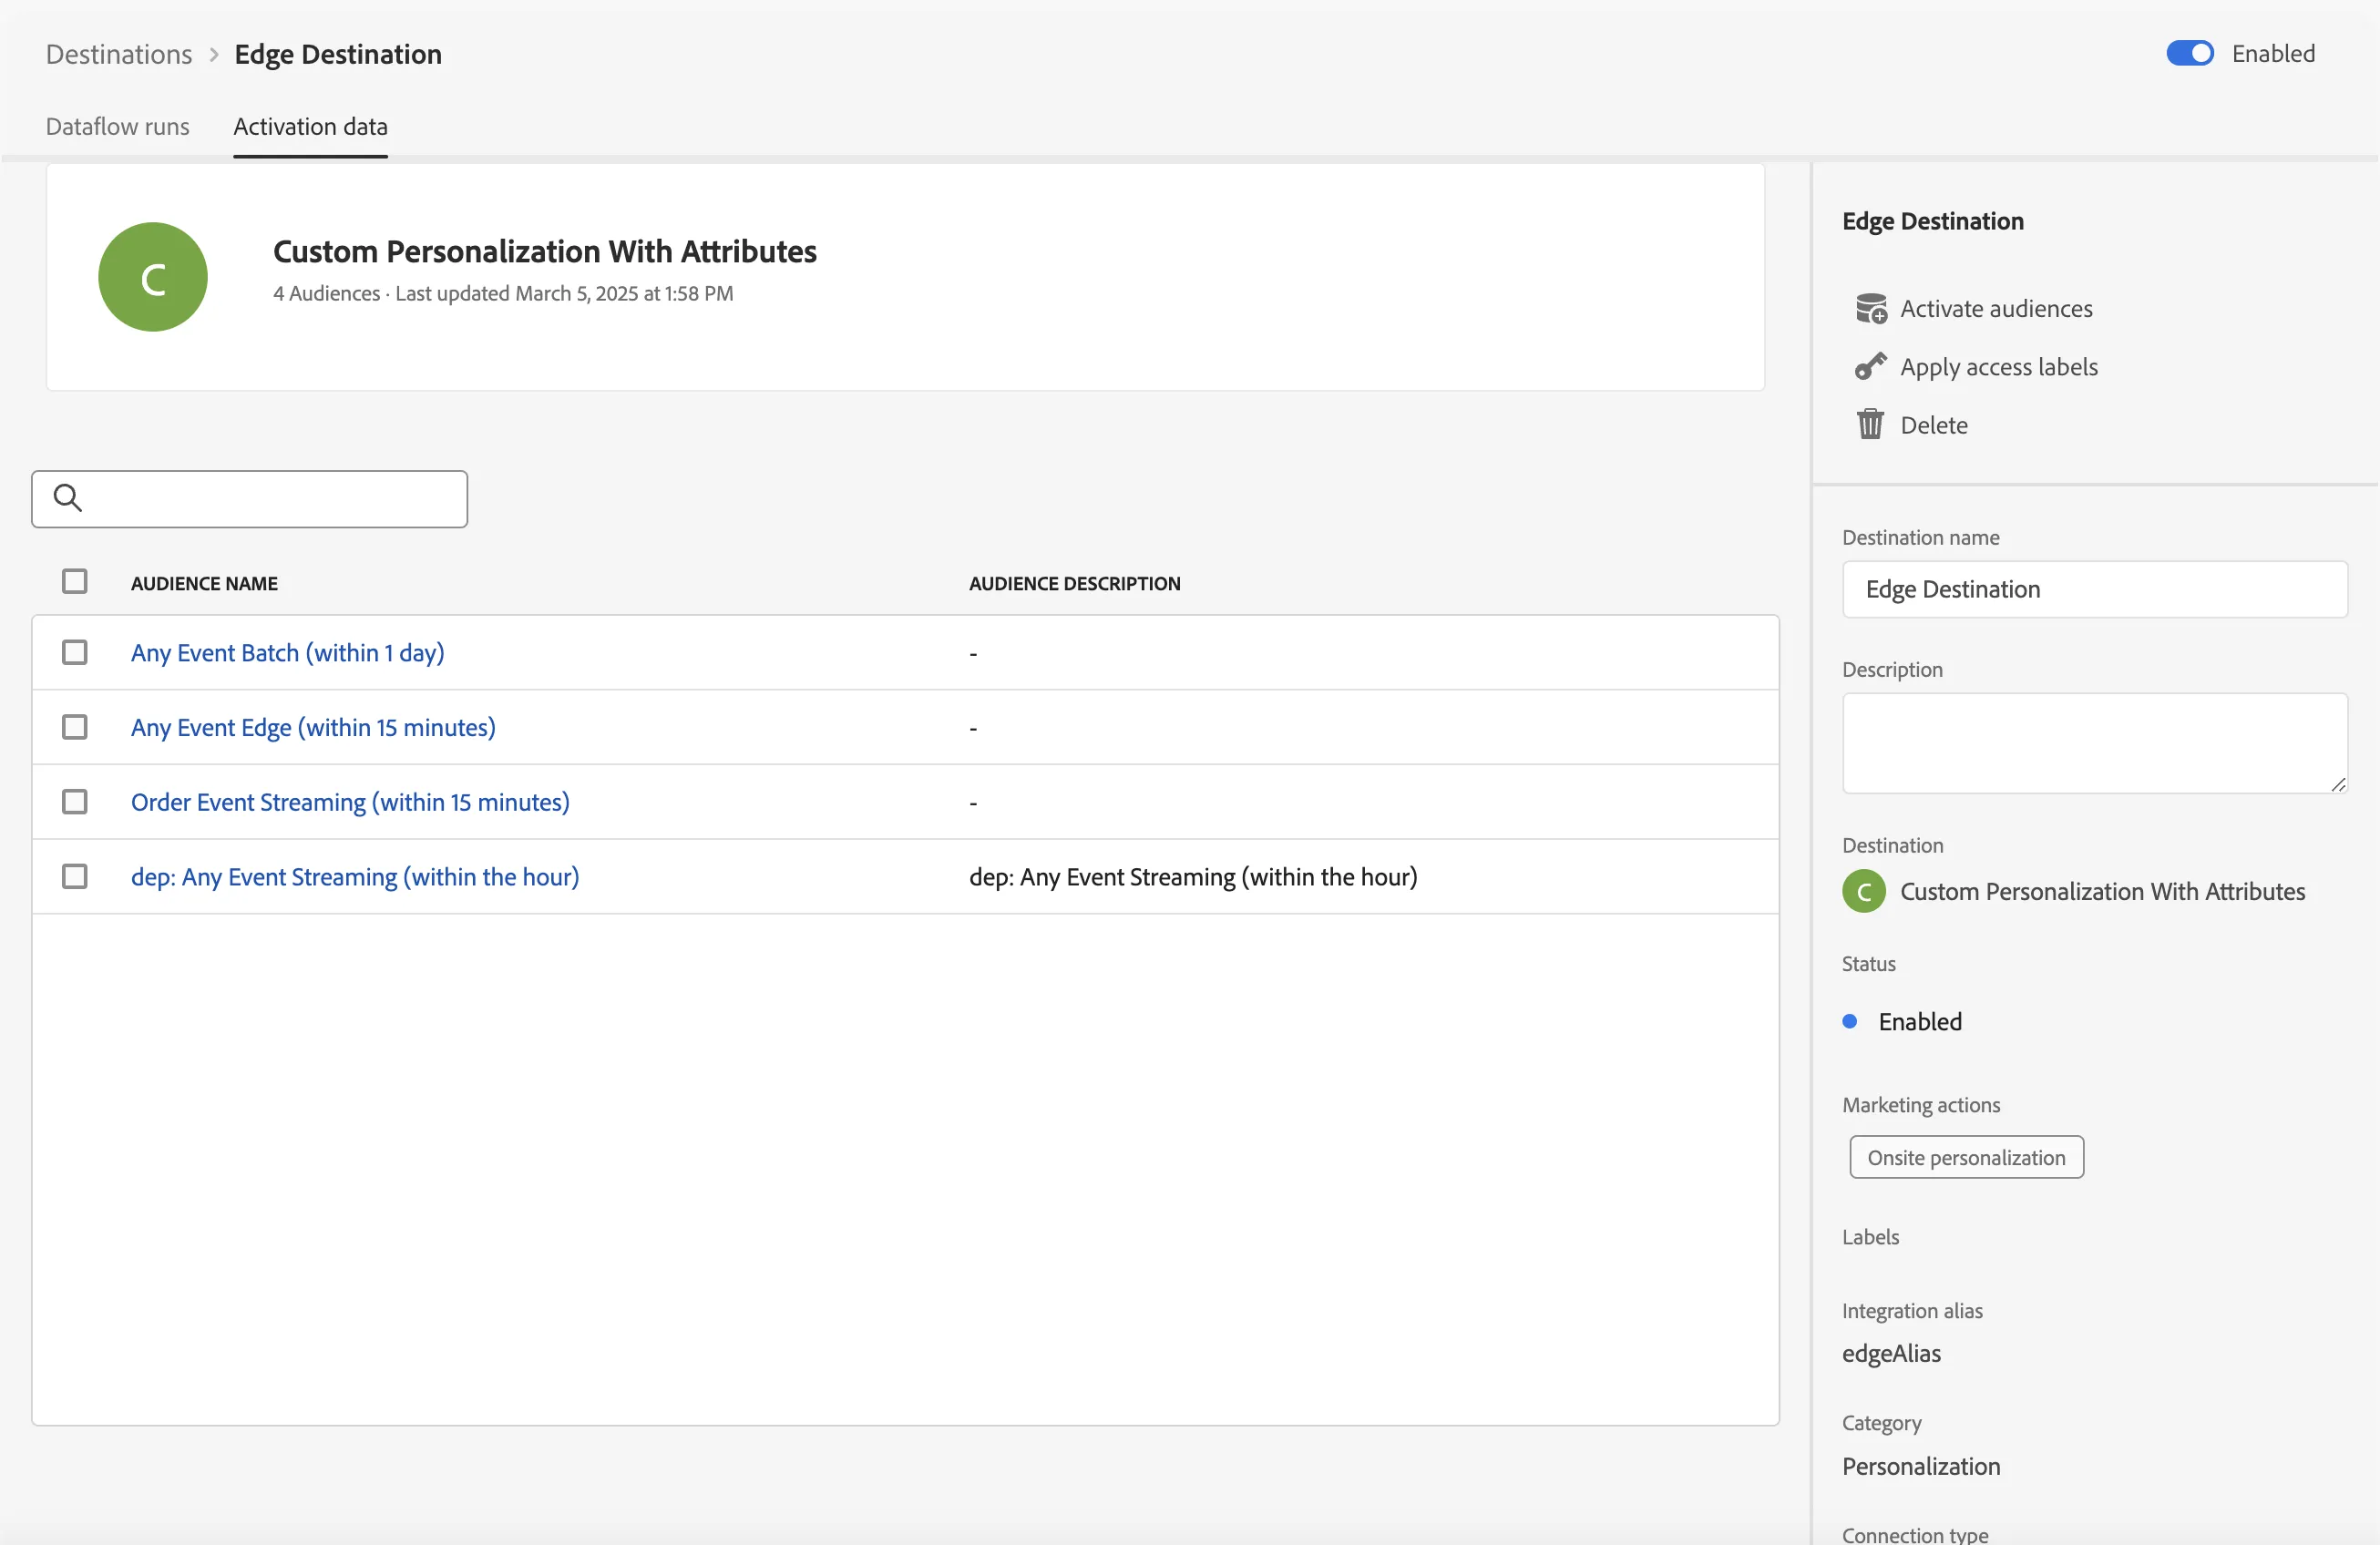Open Order Event Streaming (within 15 minutes) audience
Screen dimensions: 2380x1545
tap(350, 803)
